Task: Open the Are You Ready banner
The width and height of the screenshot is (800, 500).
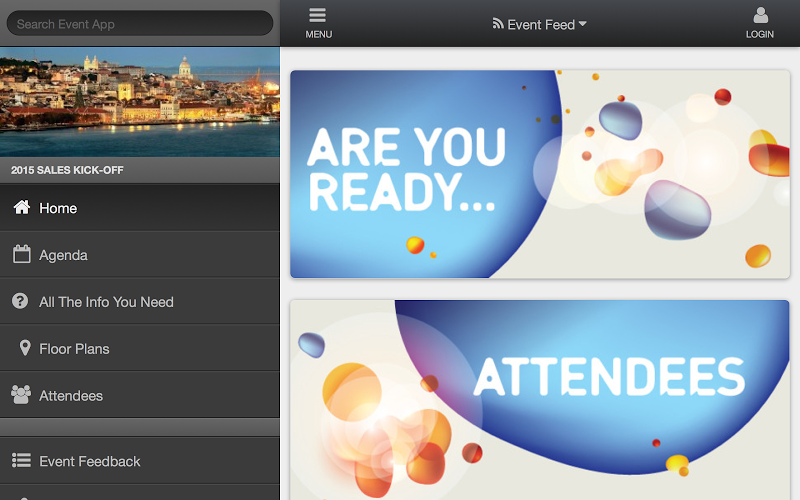Action: point(540,174)
